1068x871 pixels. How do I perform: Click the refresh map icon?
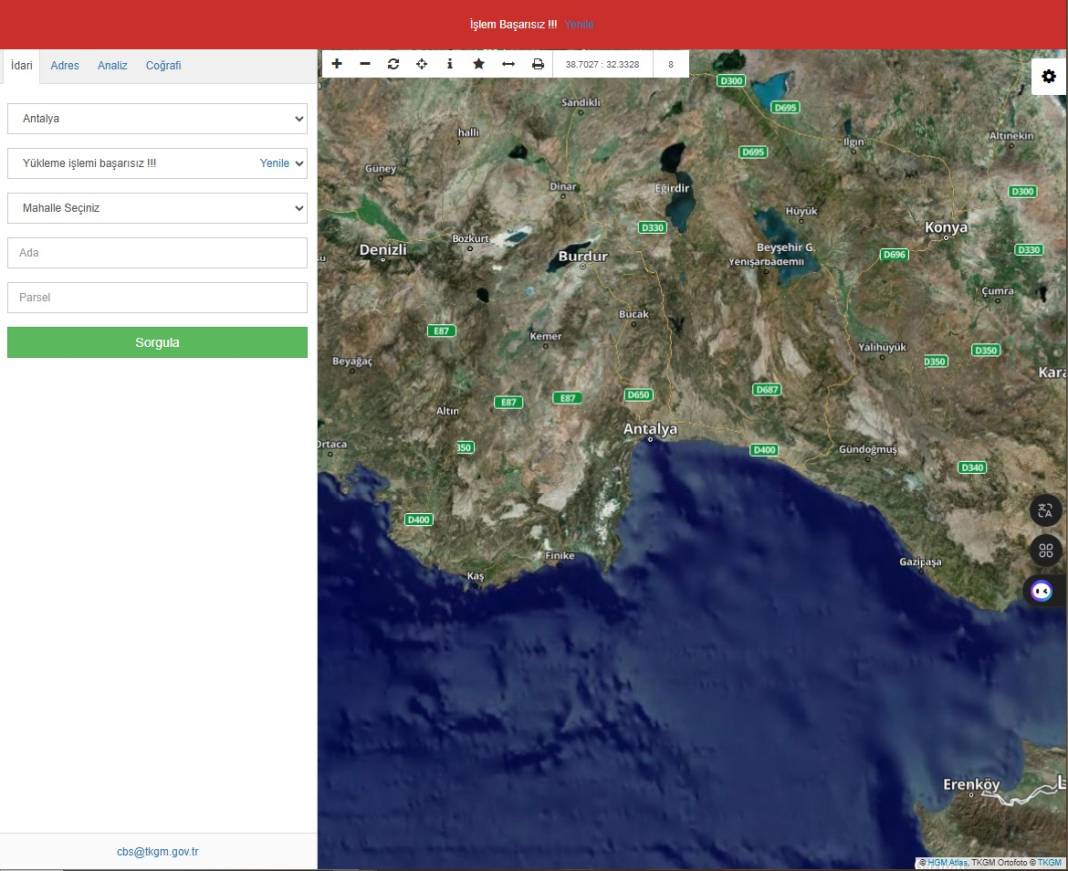pos(393,64)
